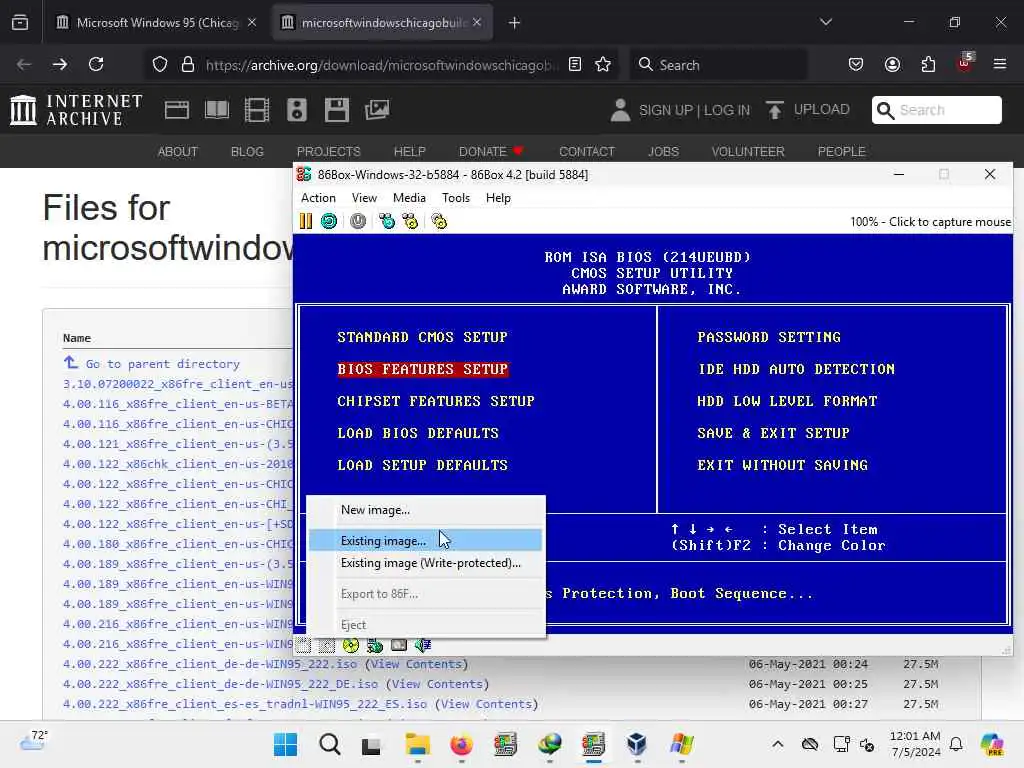Click the Firefox address bar URL

[382, 65]
